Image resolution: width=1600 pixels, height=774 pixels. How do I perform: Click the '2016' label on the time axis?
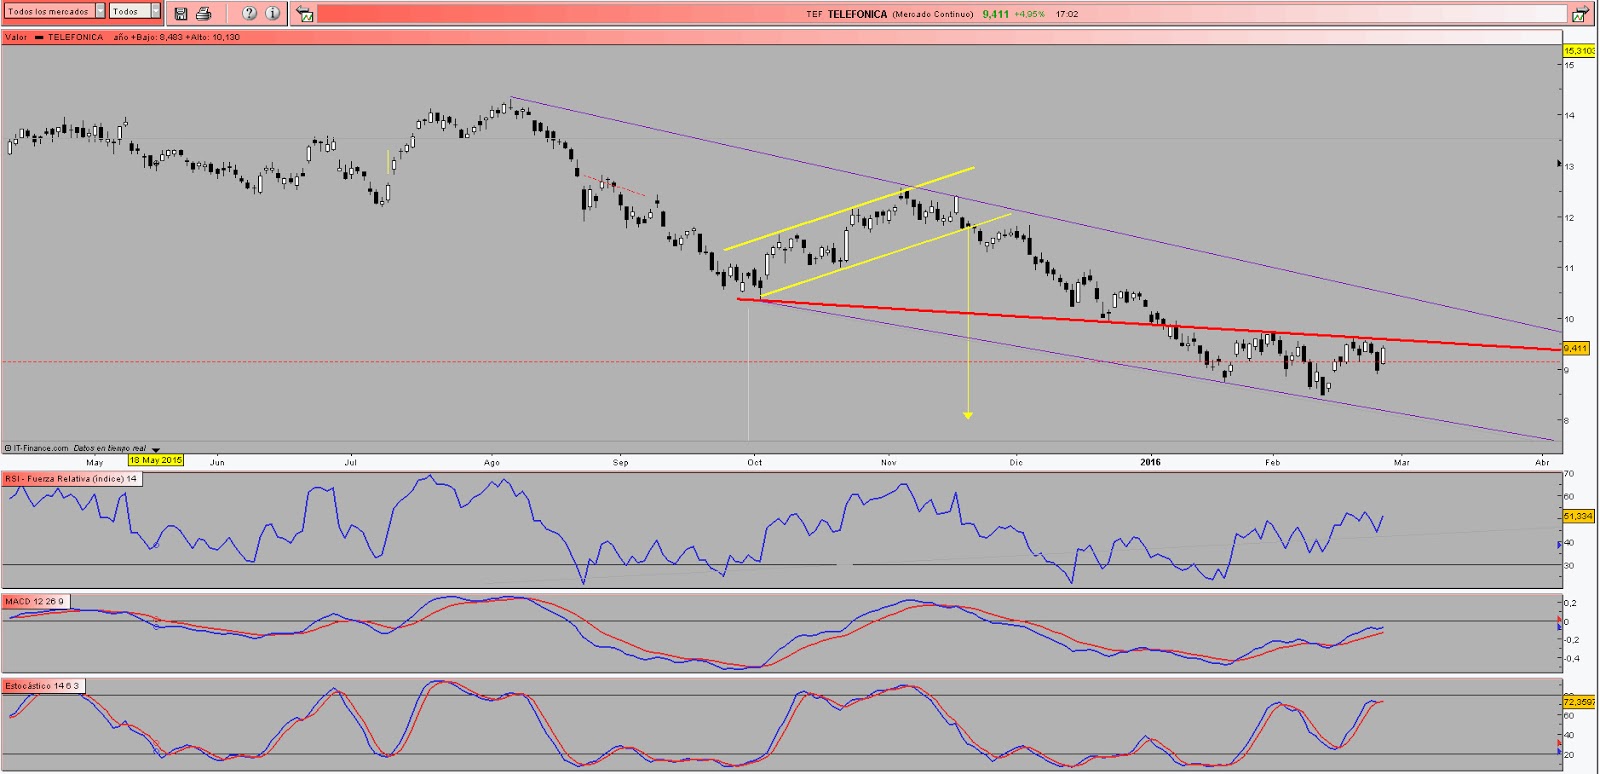(x=1151, y=462)
